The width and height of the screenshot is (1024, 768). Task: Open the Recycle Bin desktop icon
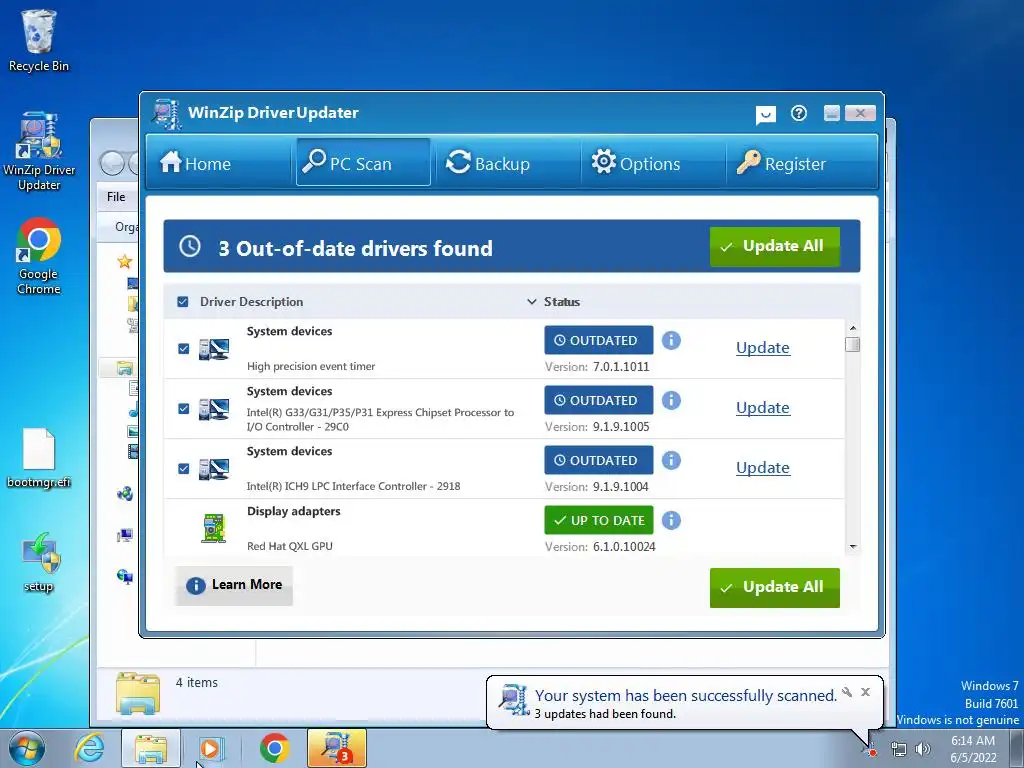[39, 40]
